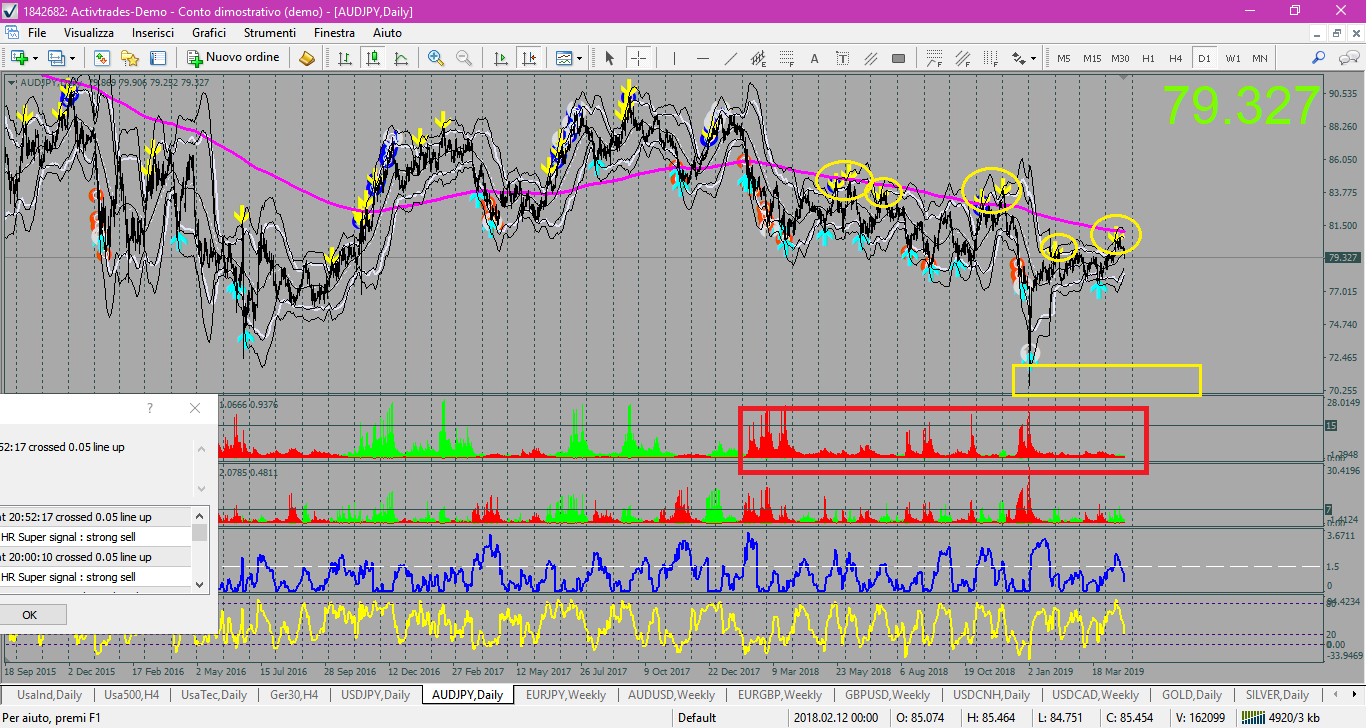The width and height of the screenshot is (1366, 728).
Task: Toggle chart shift from right edge
Action: [530, 58]
